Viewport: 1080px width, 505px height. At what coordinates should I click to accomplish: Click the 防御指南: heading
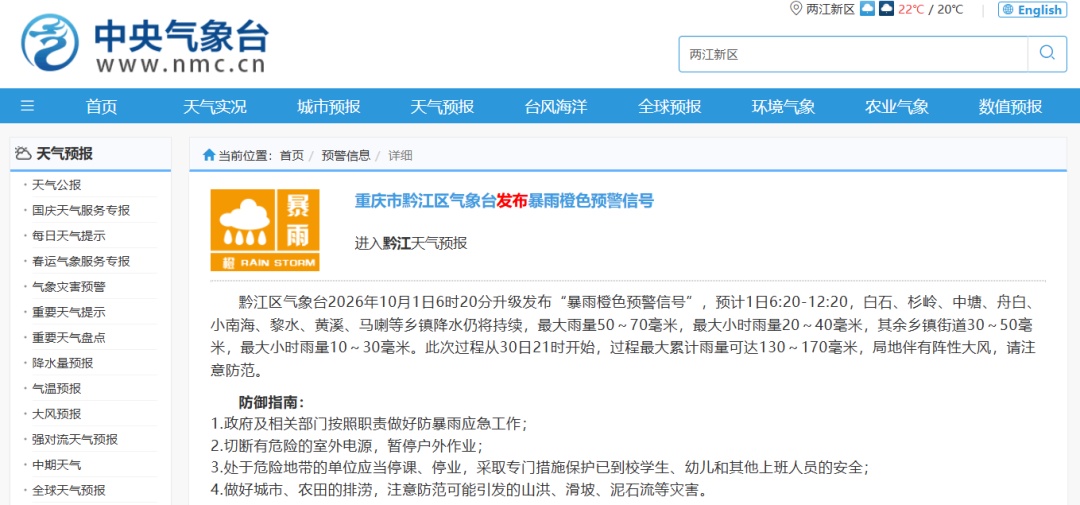[271, 402]
